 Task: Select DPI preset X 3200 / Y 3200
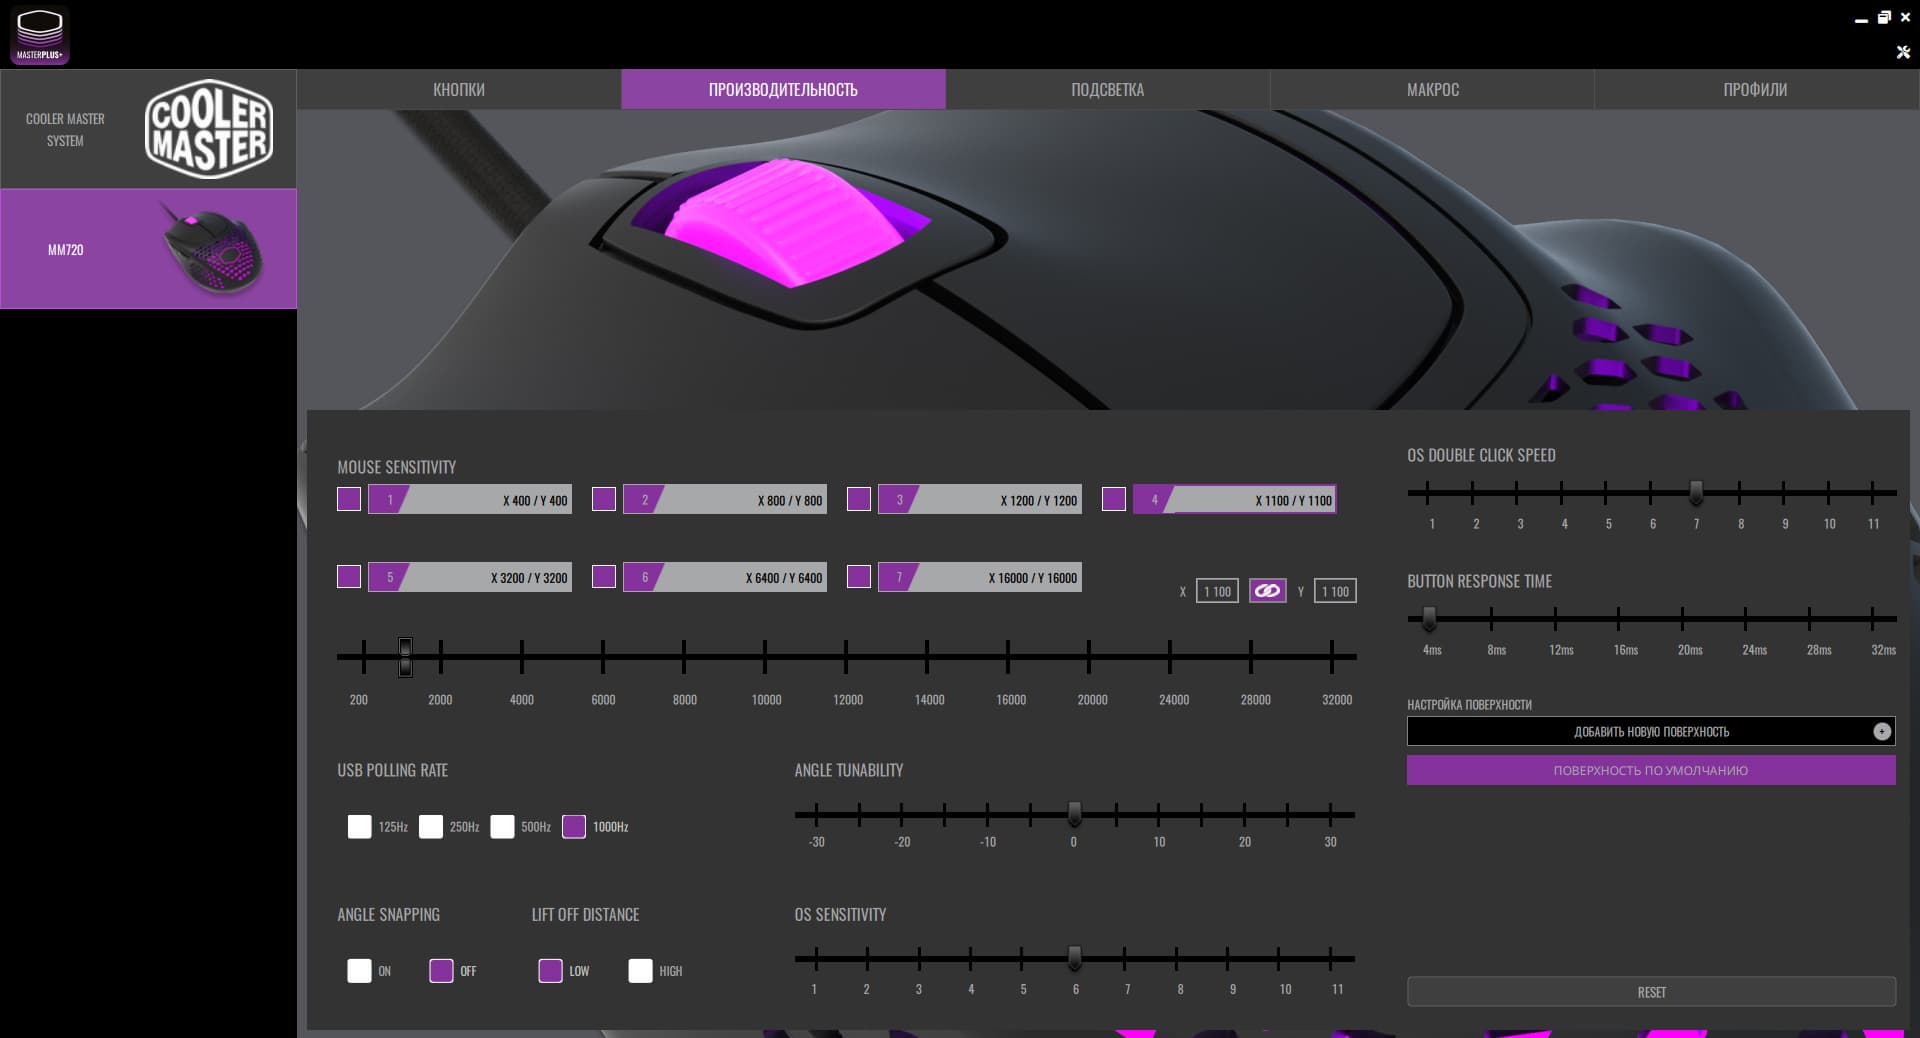click(x=470, y=577)
